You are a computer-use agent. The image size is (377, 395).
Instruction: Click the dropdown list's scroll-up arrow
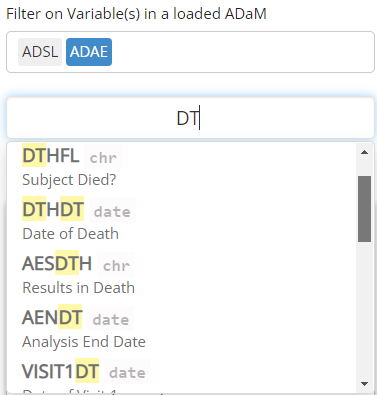(364, 152)
